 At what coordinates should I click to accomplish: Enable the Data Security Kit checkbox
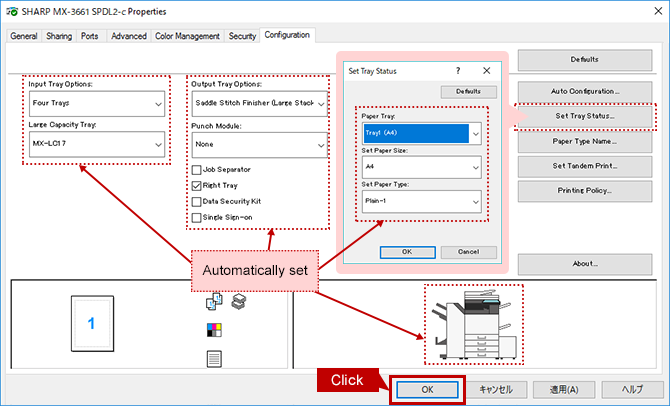click(x=197, y=202)
